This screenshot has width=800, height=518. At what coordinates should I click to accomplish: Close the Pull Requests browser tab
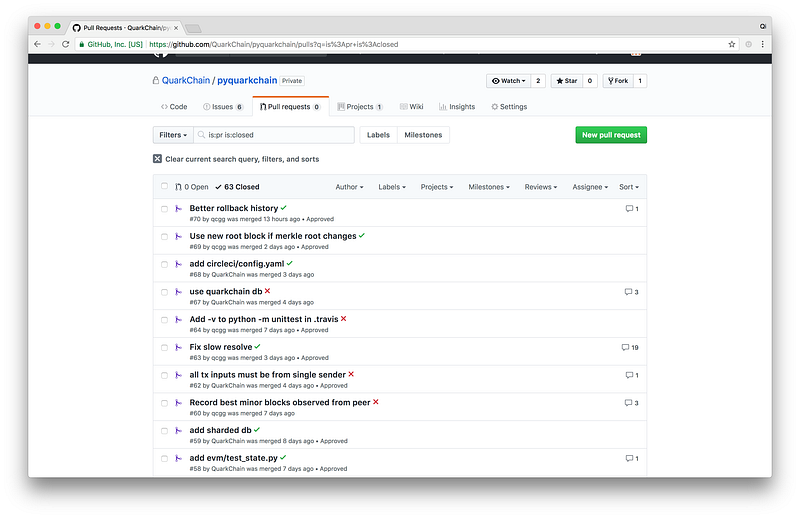click(x=176, y=28)
